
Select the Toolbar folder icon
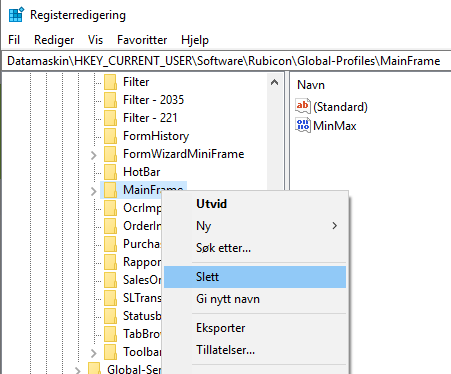[110, 352]
